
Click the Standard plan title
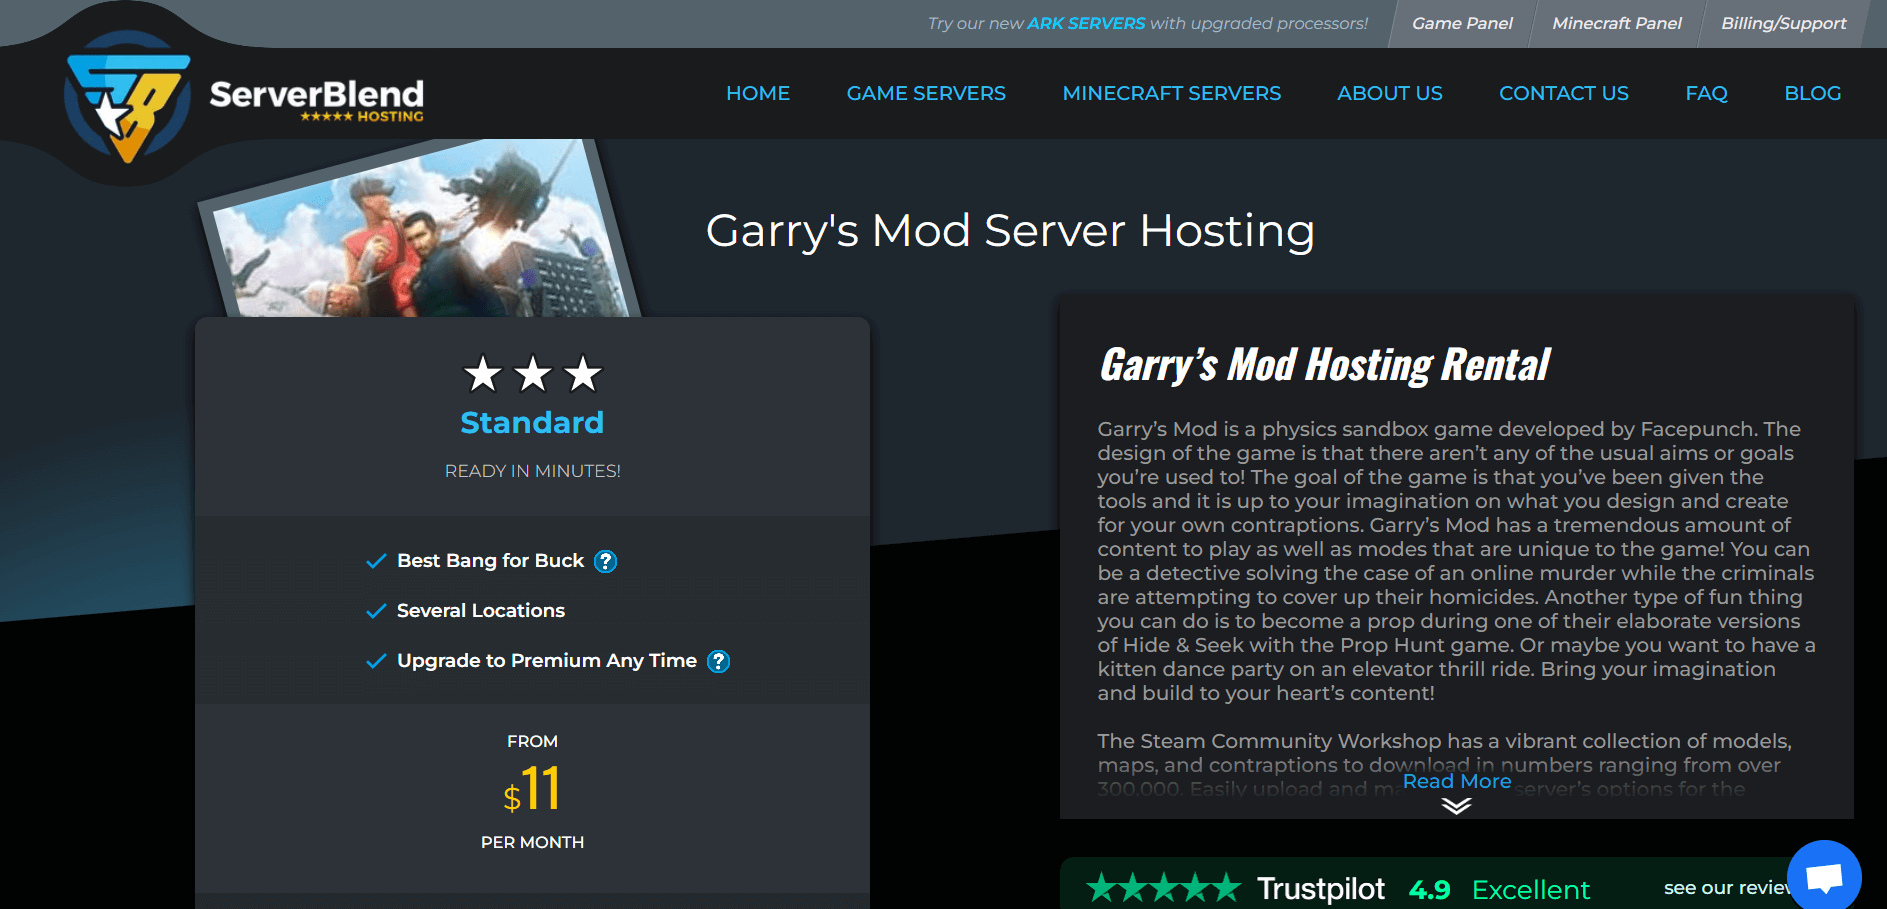click(x=532, y=423)
